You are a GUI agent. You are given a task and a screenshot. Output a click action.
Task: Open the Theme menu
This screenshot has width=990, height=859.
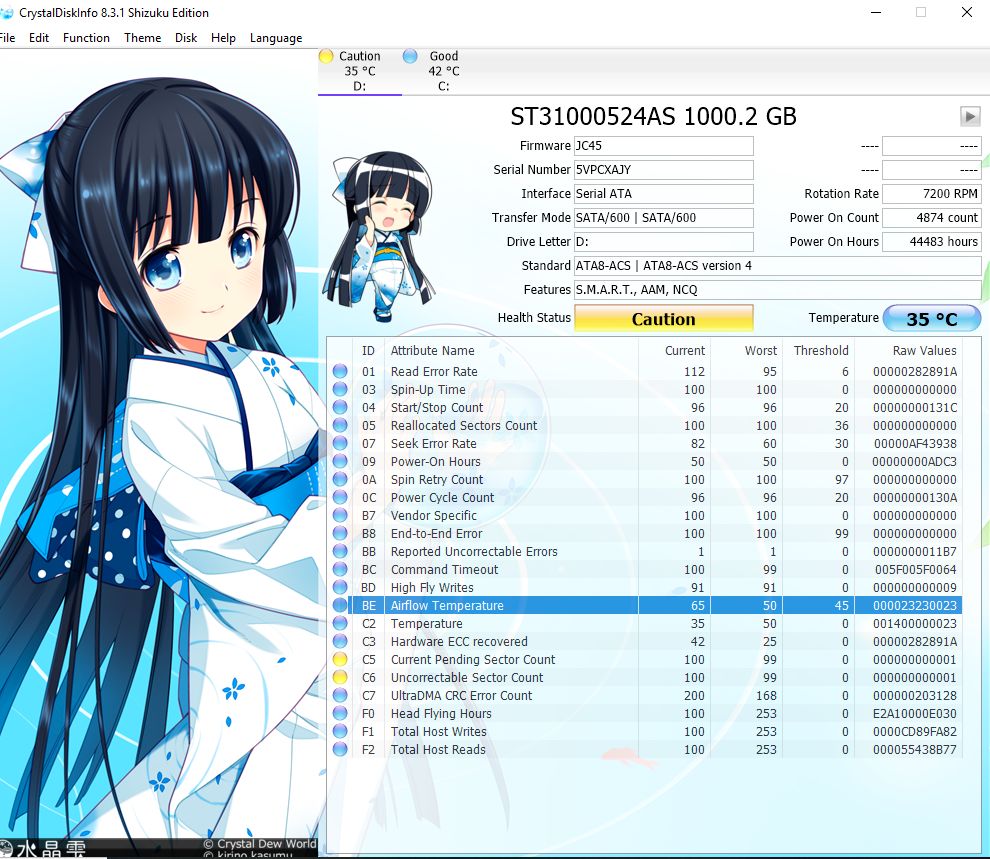[142, 38]
